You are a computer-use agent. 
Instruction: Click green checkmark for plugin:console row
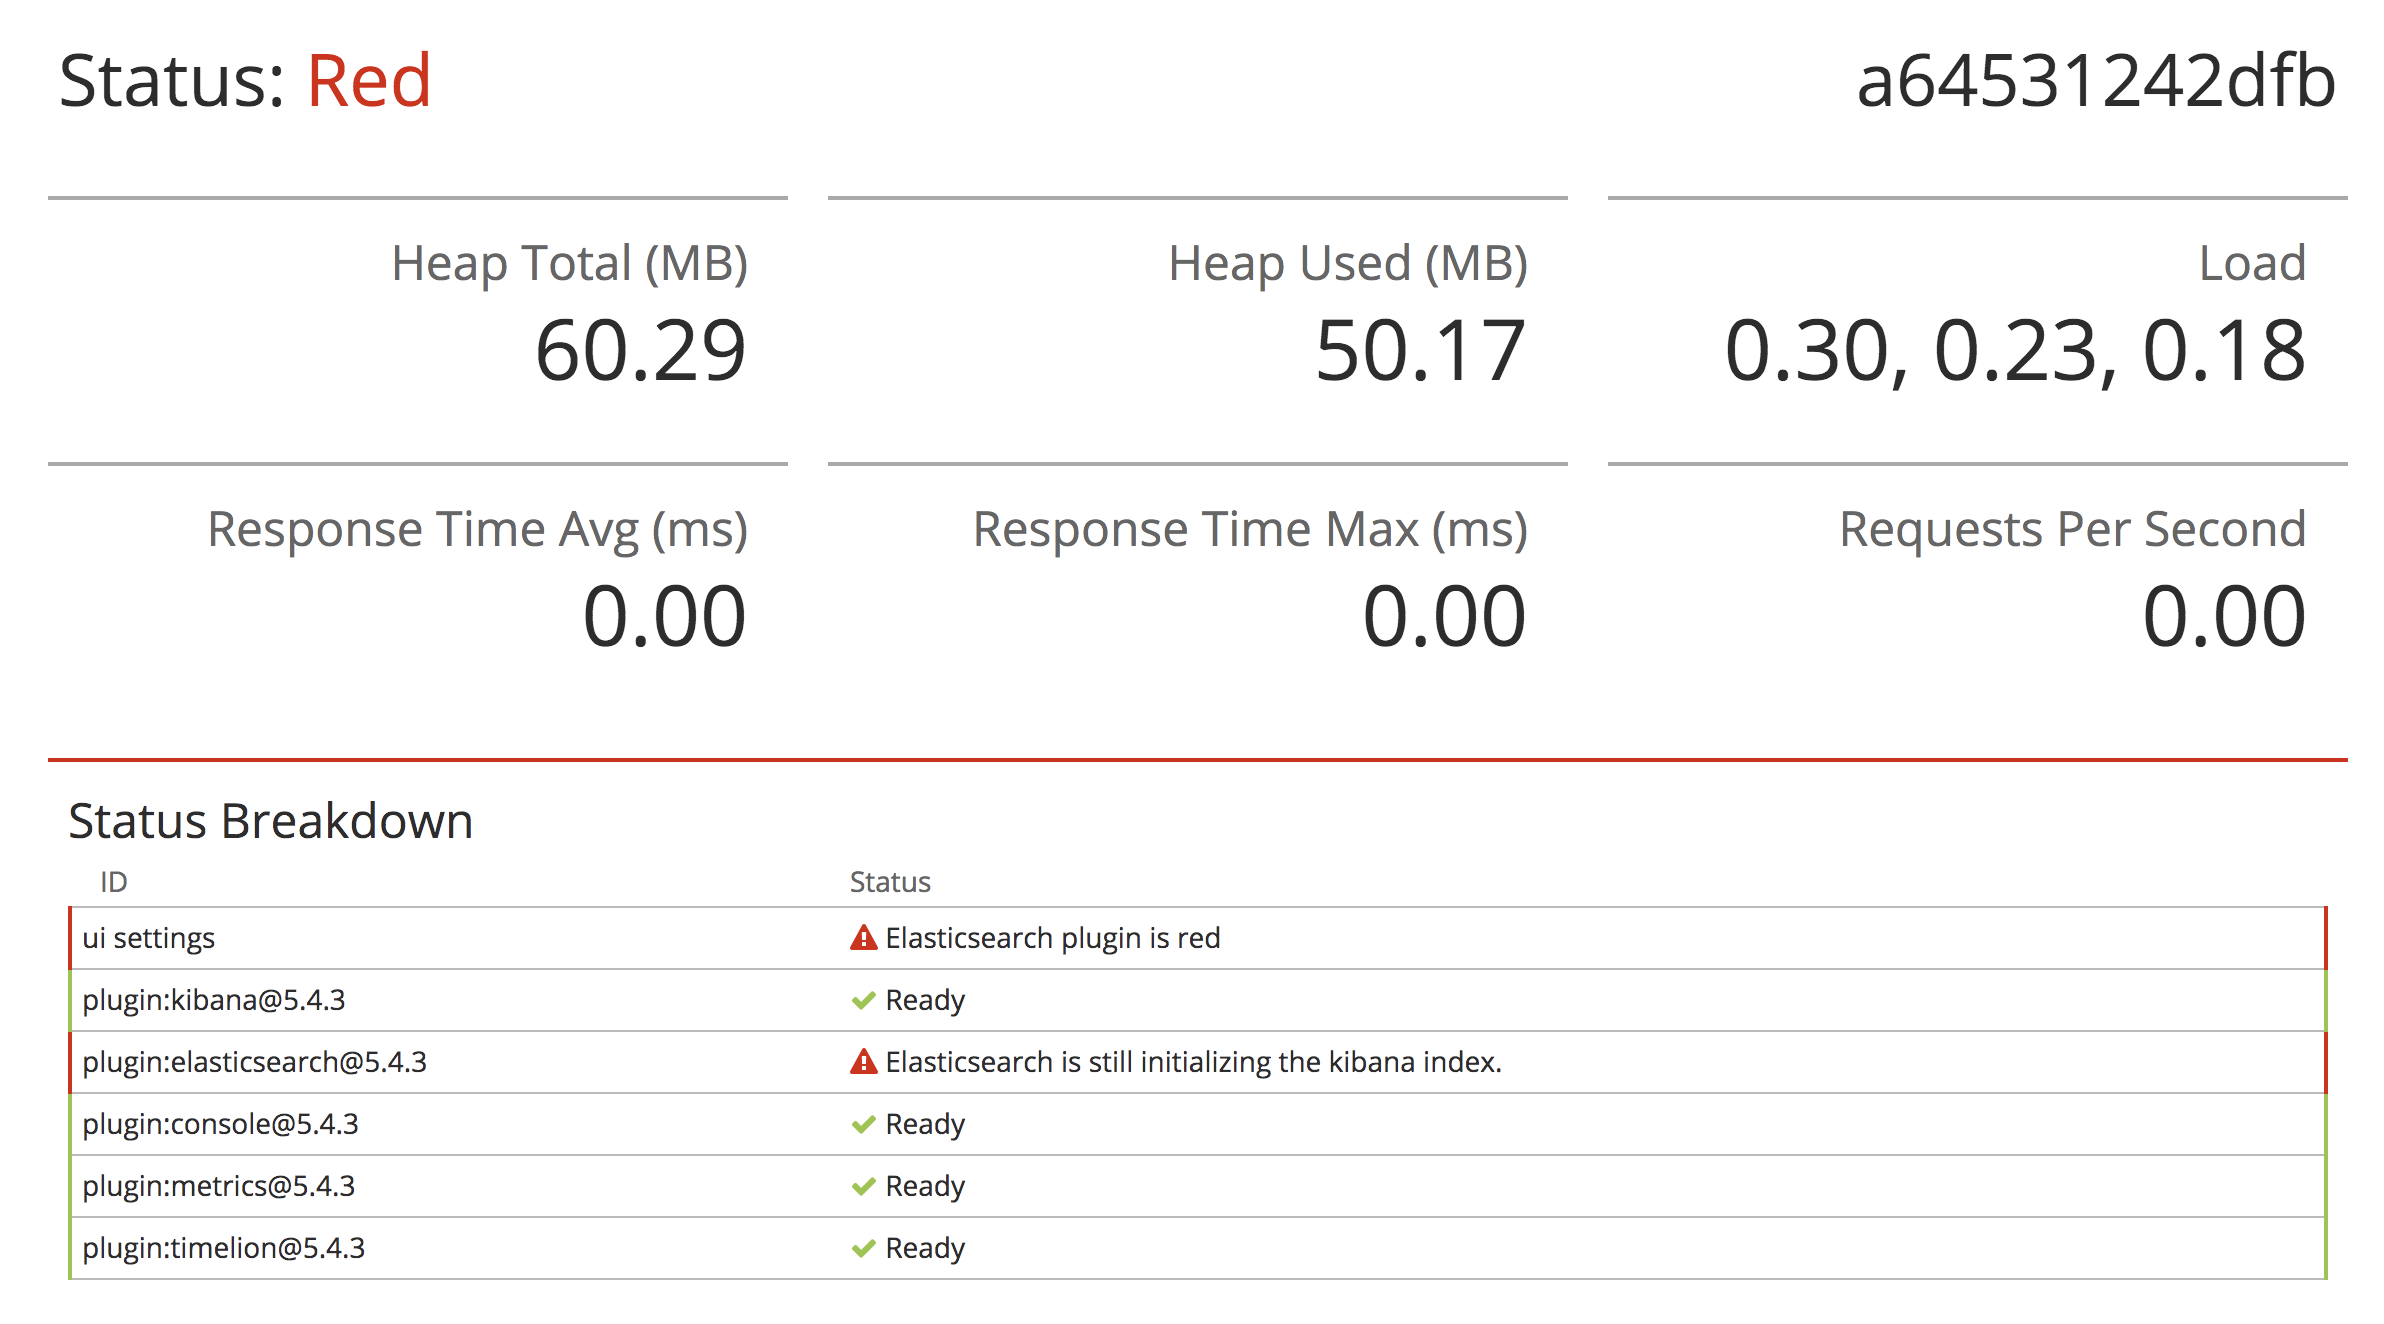click(x=863, y=1125)
